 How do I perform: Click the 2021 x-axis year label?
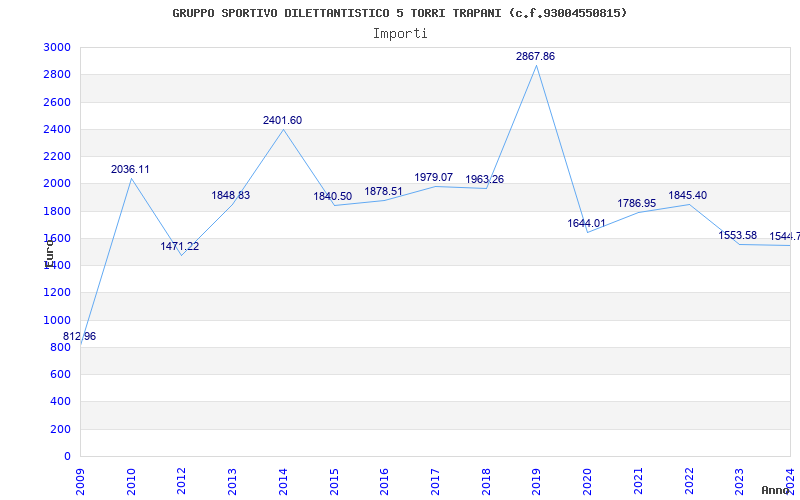[638, 481]
